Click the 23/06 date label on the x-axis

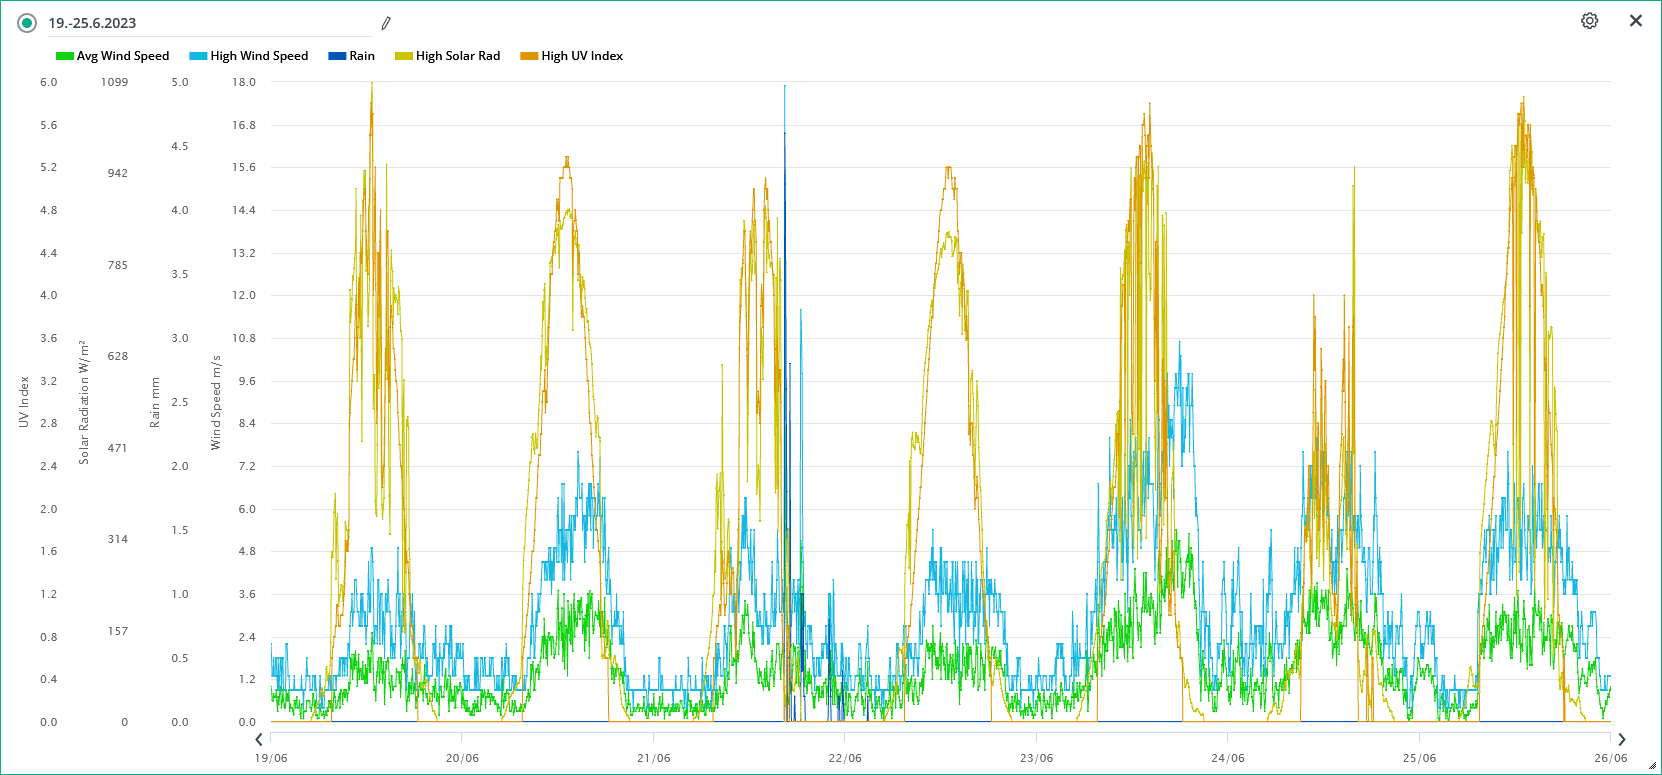[1037, 758]
